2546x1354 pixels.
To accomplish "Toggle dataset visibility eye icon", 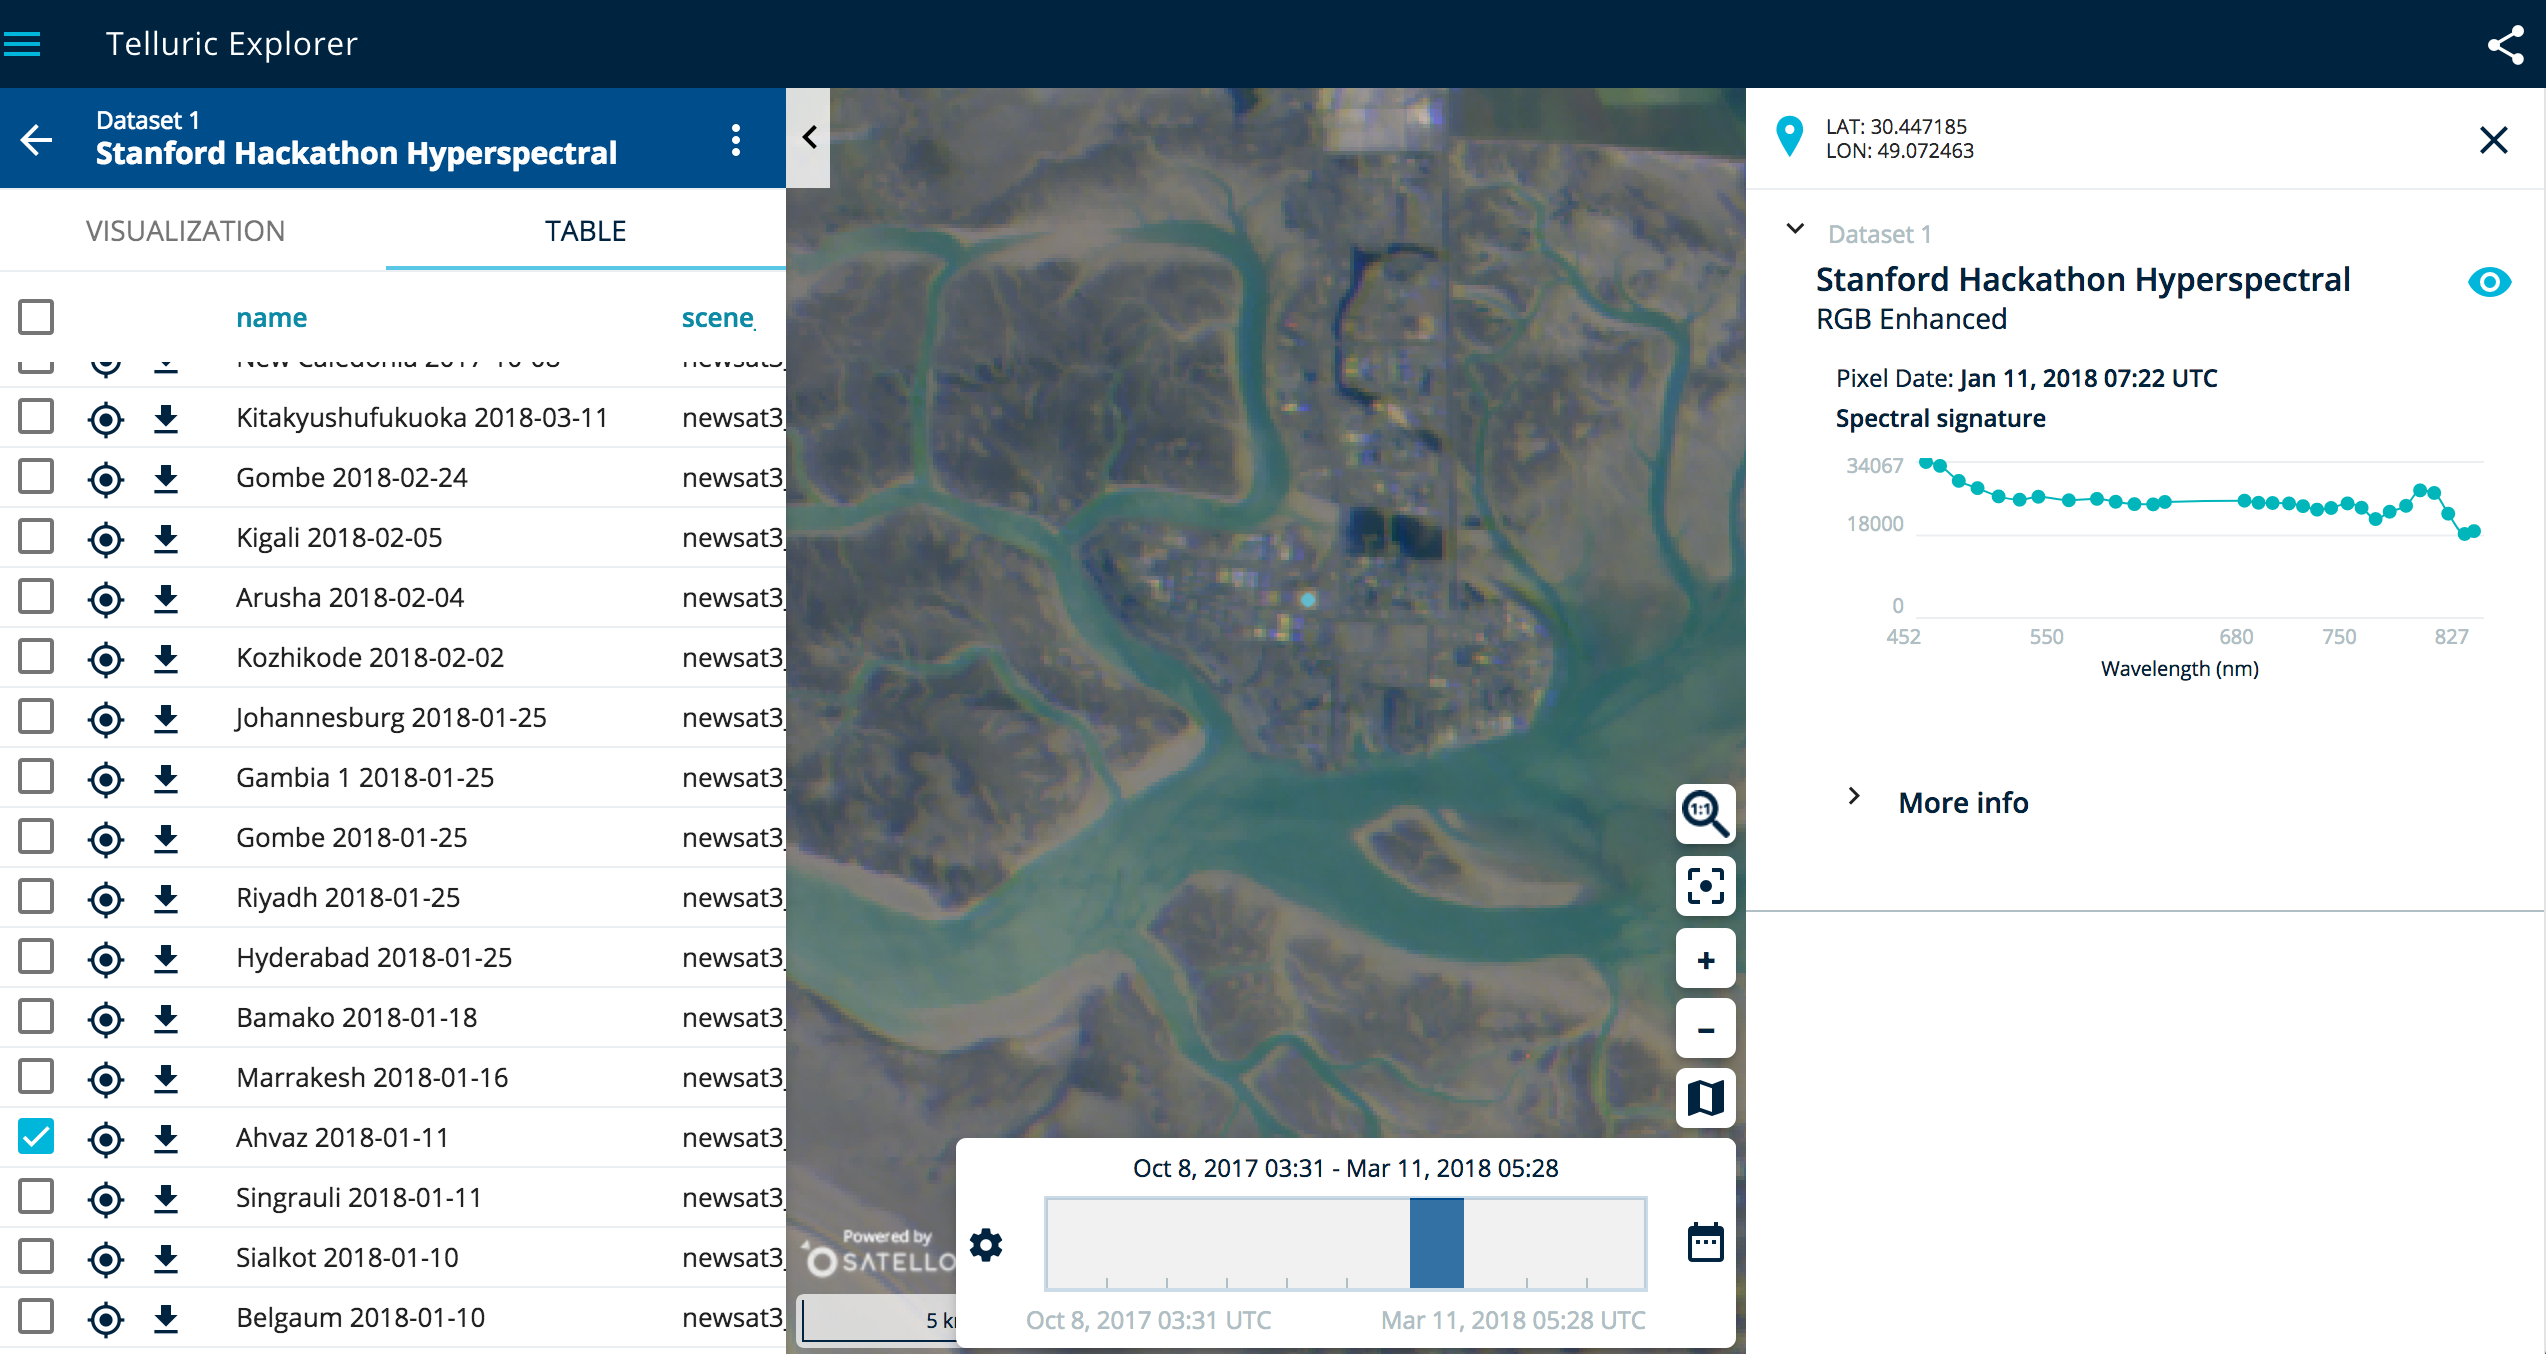I will tap(2489, 282).
